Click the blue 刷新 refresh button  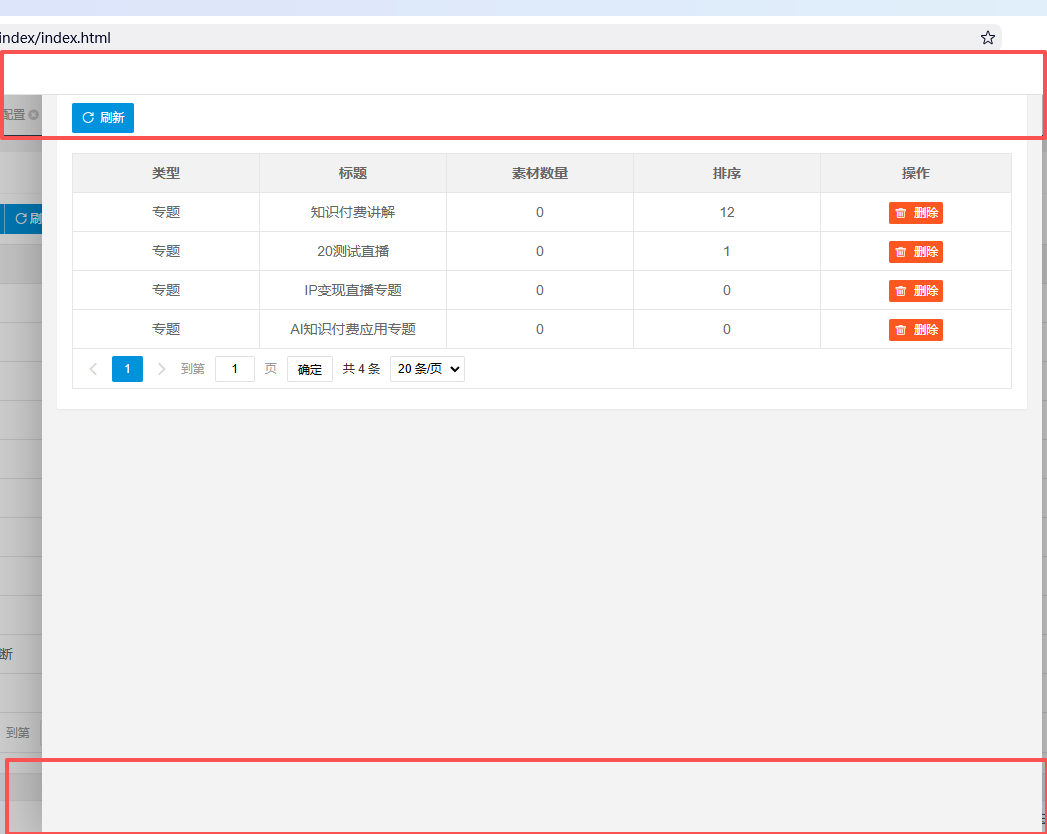click(103, 118)
